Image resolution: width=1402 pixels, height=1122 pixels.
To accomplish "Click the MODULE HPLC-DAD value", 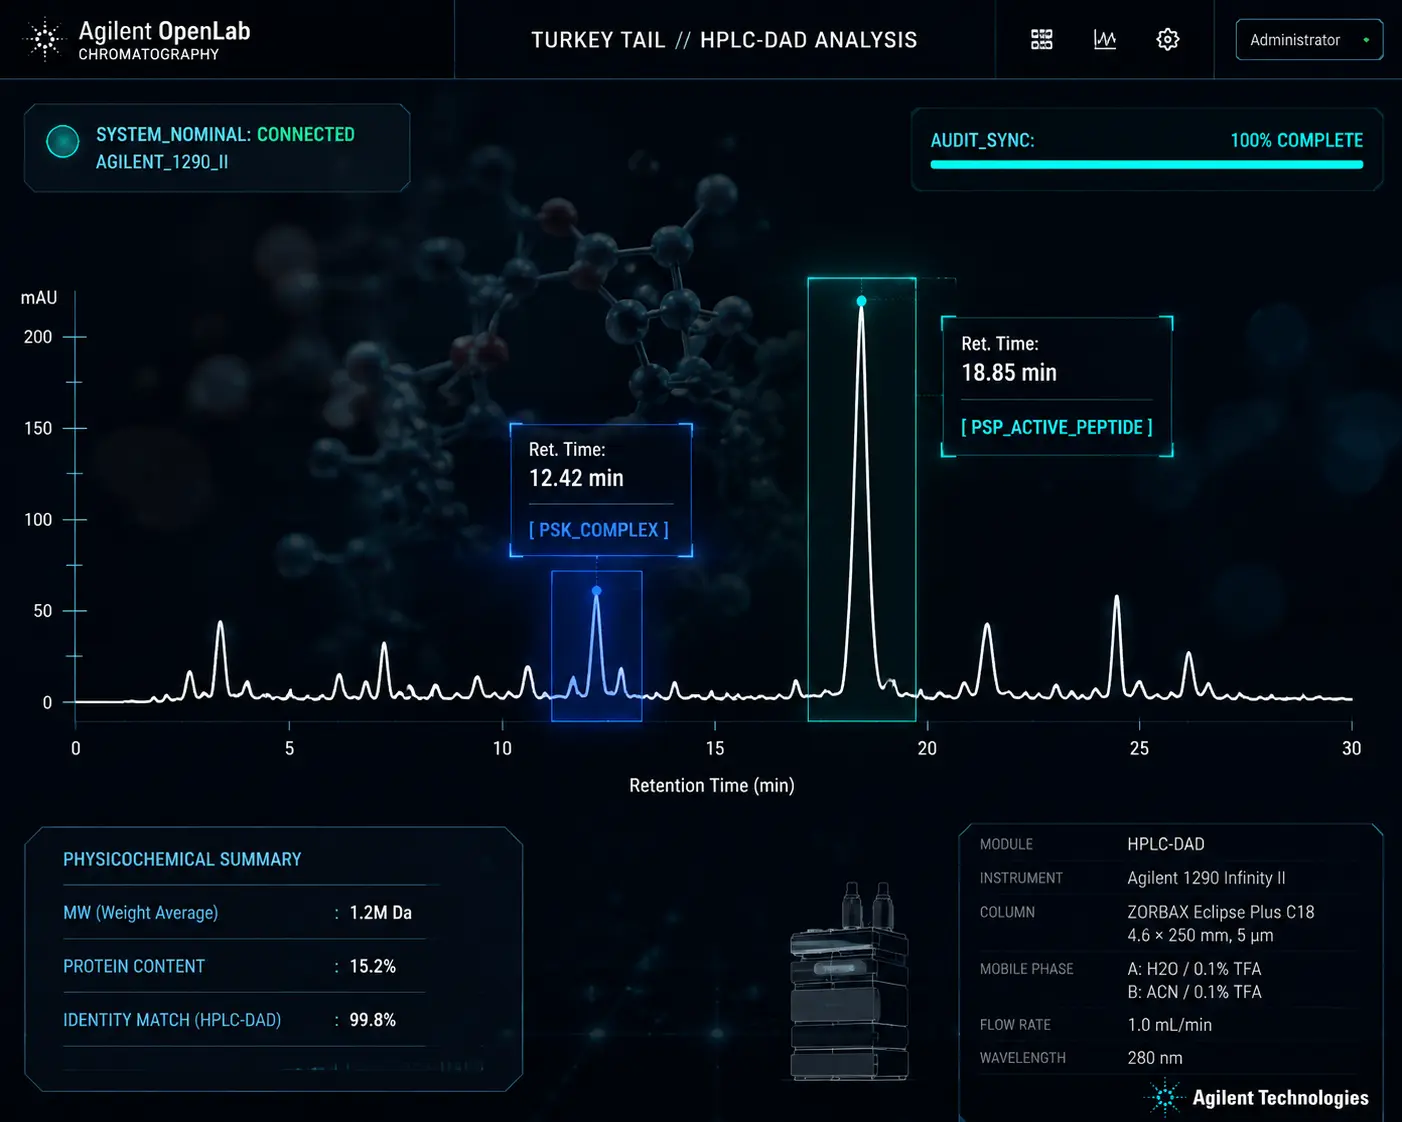I will coord(1166,844).
